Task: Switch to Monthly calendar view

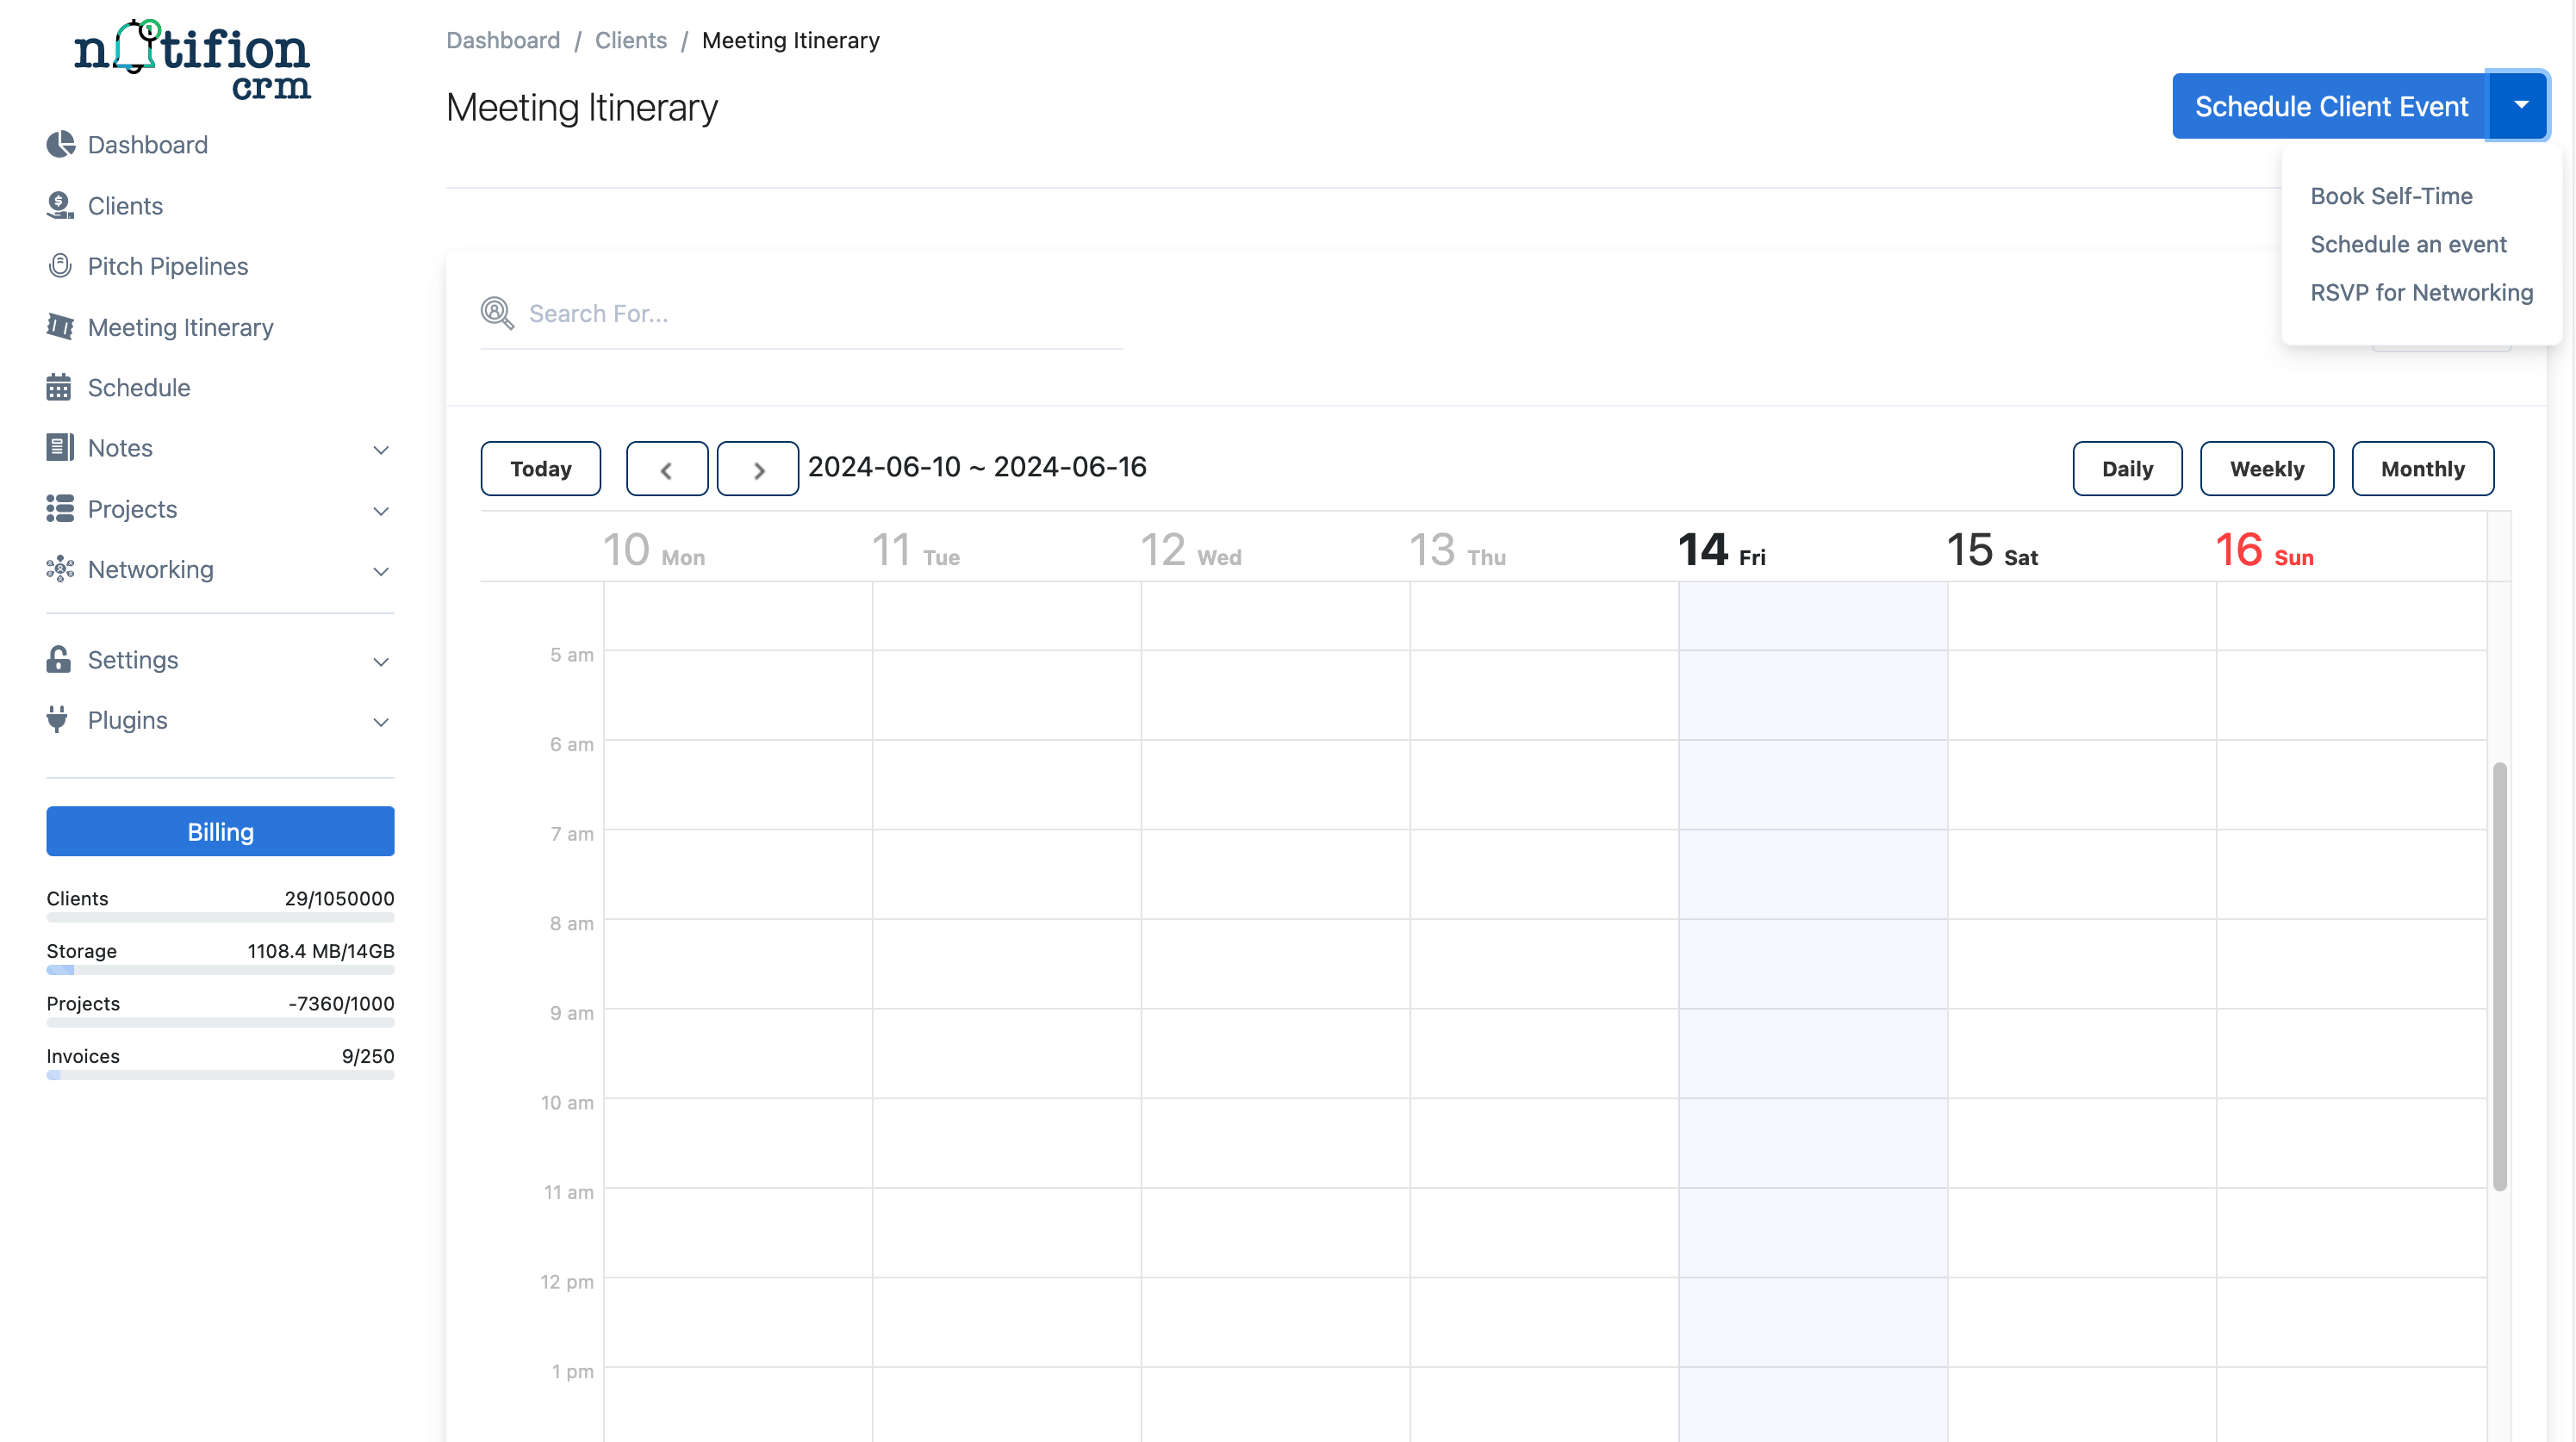Action: click(x=2422, y=468)
